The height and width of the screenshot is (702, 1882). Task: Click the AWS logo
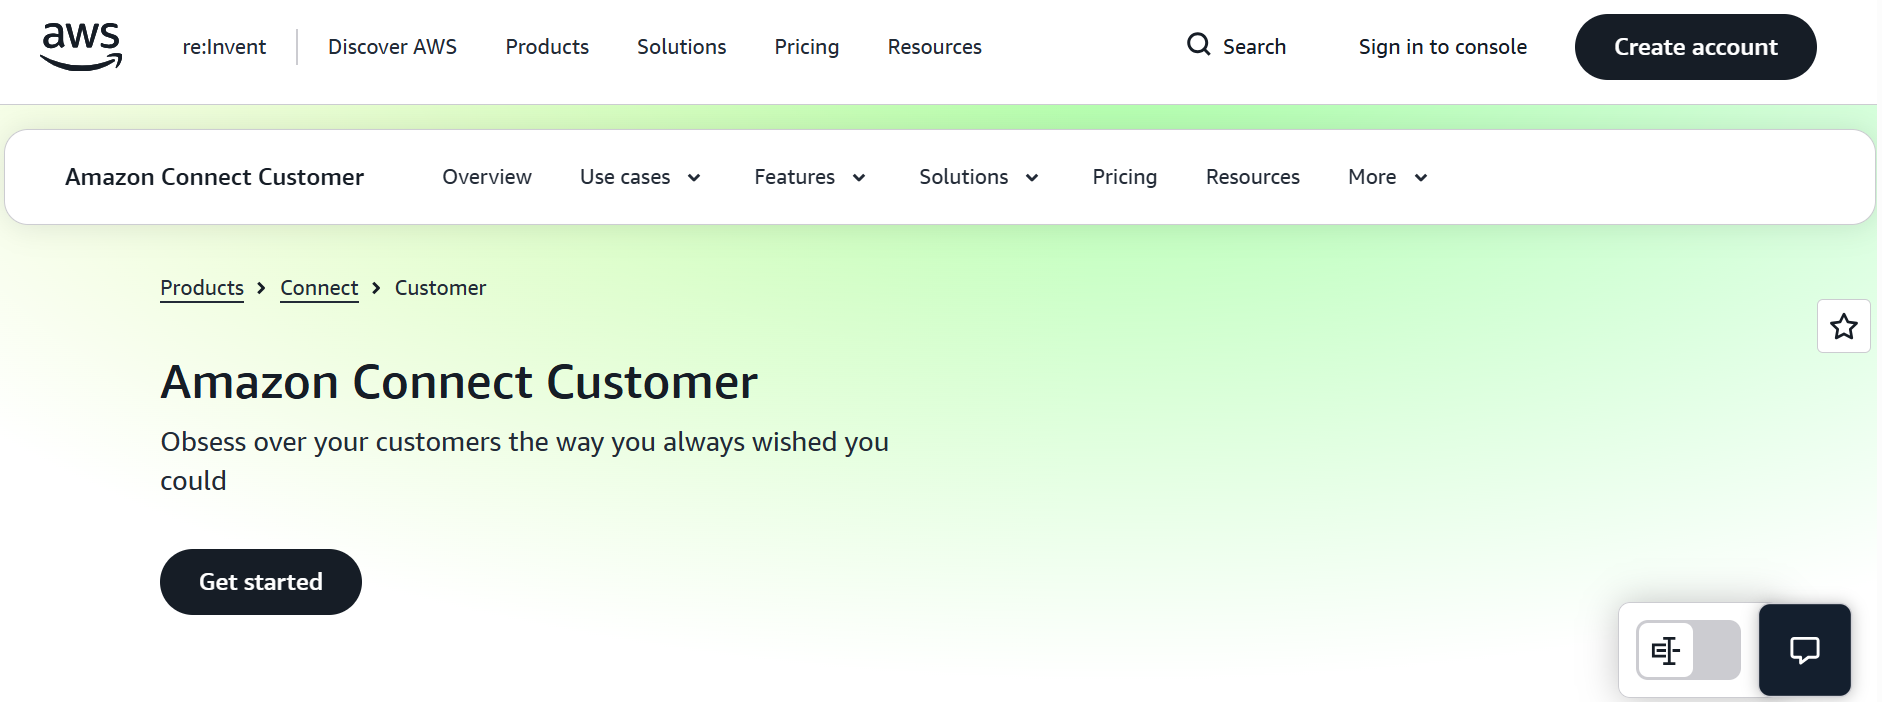[81, 47]
